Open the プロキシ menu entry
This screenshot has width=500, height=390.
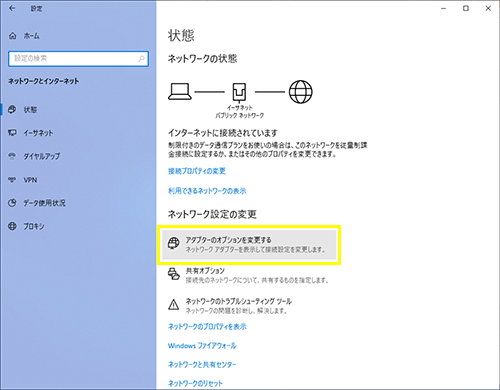pyautogui.click(x=78, y=226)
